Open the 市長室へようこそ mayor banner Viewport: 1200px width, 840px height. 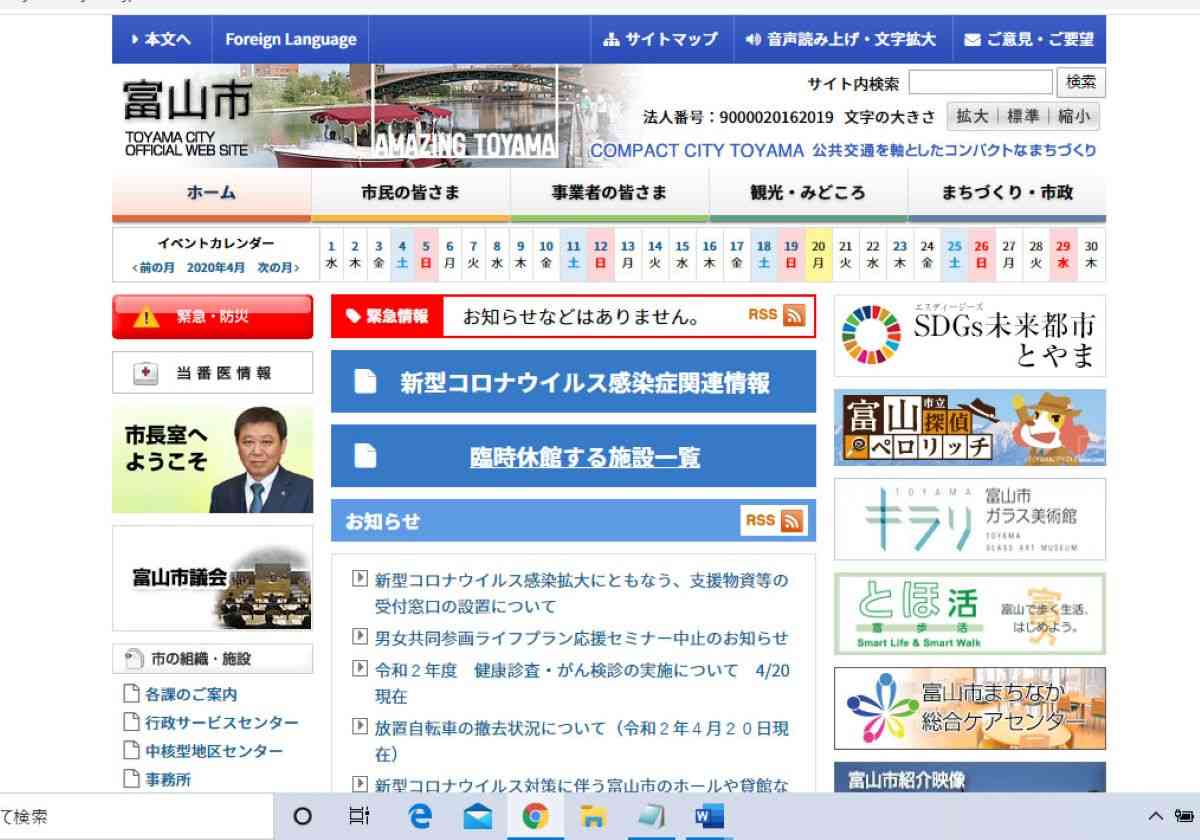pos(212,460)
